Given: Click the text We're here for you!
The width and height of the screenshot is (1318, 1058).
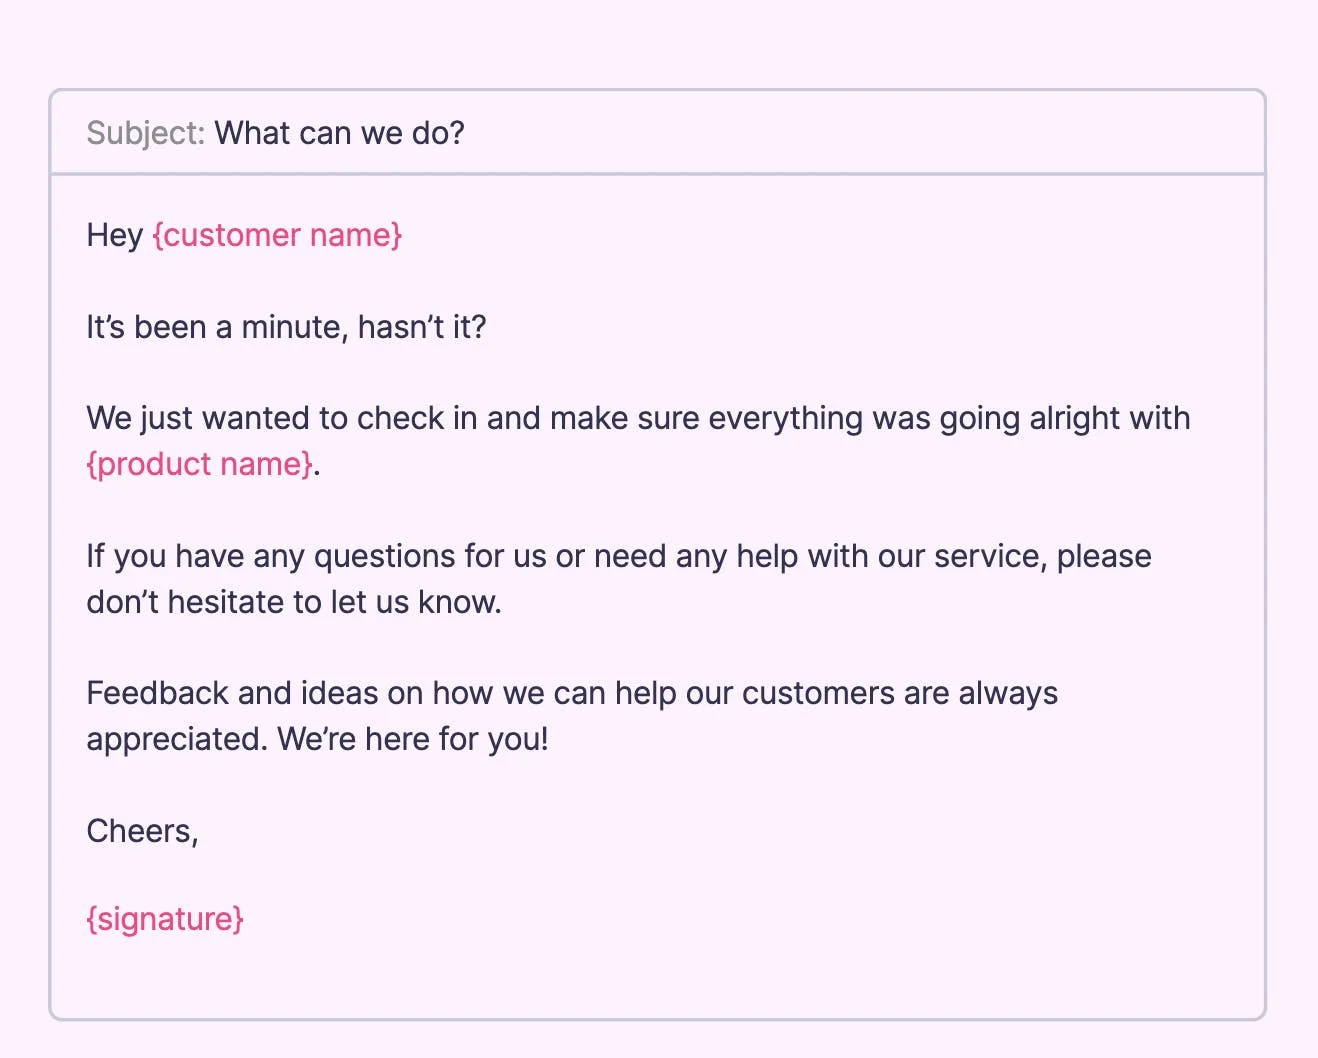Looking at the screenshot, I should tap(413, 739).
